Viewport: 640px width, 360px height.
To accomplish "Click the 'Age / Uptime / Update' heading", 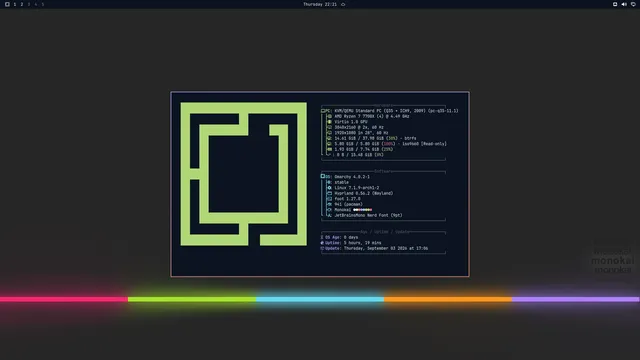I will [x=384, y=232].
